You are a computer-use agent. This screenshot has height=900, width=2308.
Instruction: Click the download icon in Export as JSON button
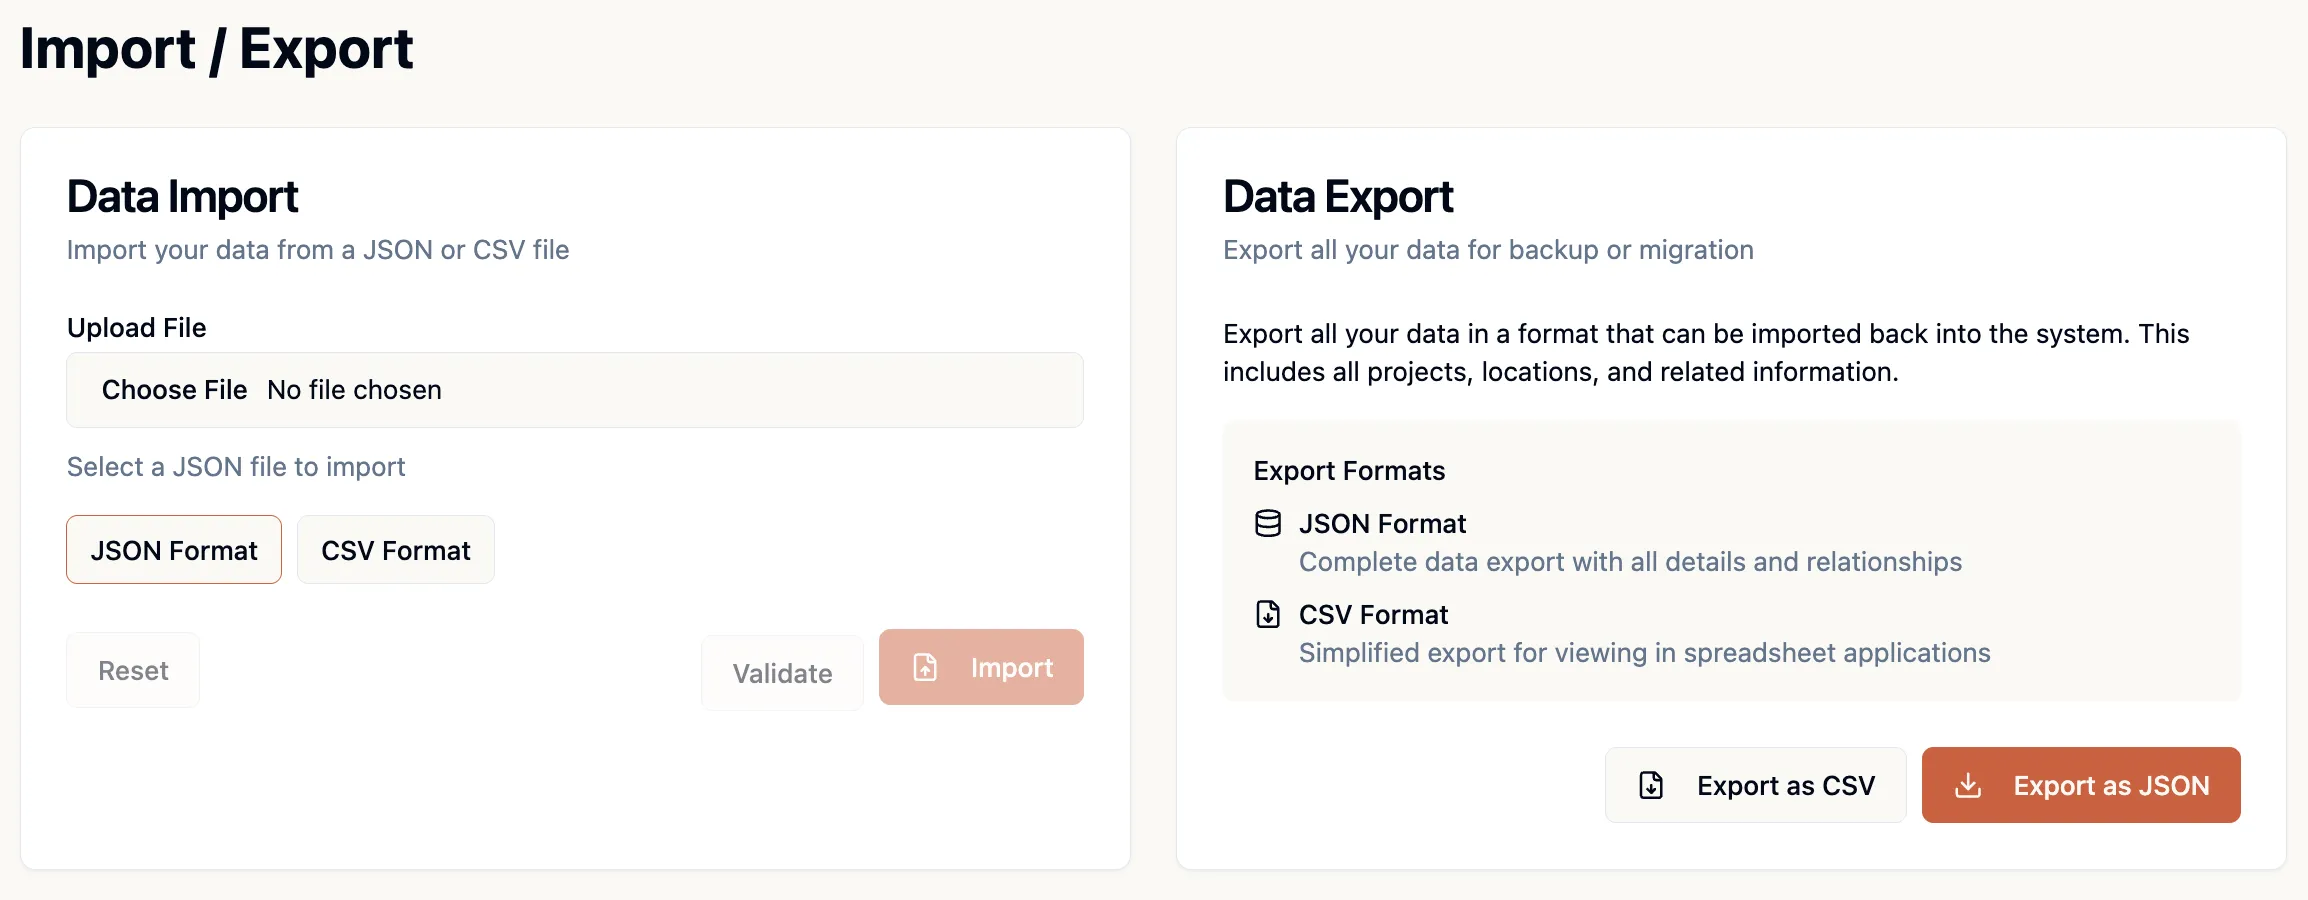pos(1969,785)
